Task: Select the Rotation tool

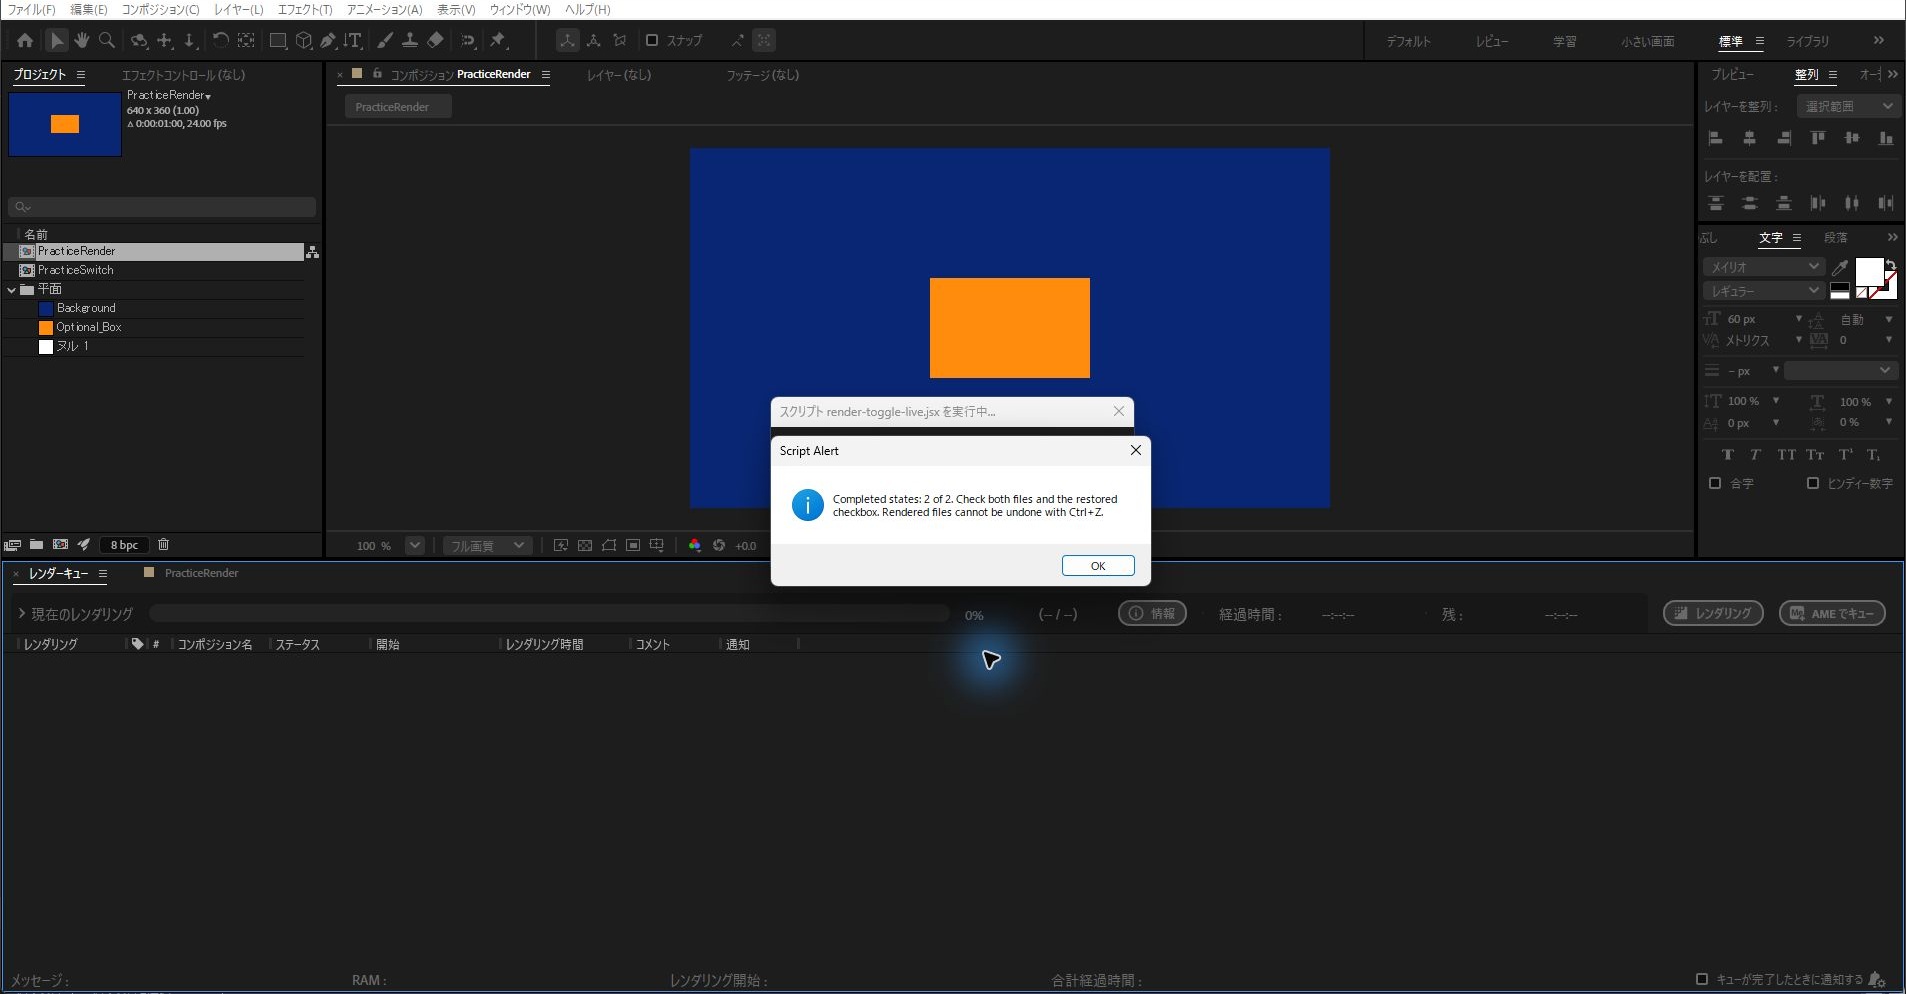Action: pos(220,41)
